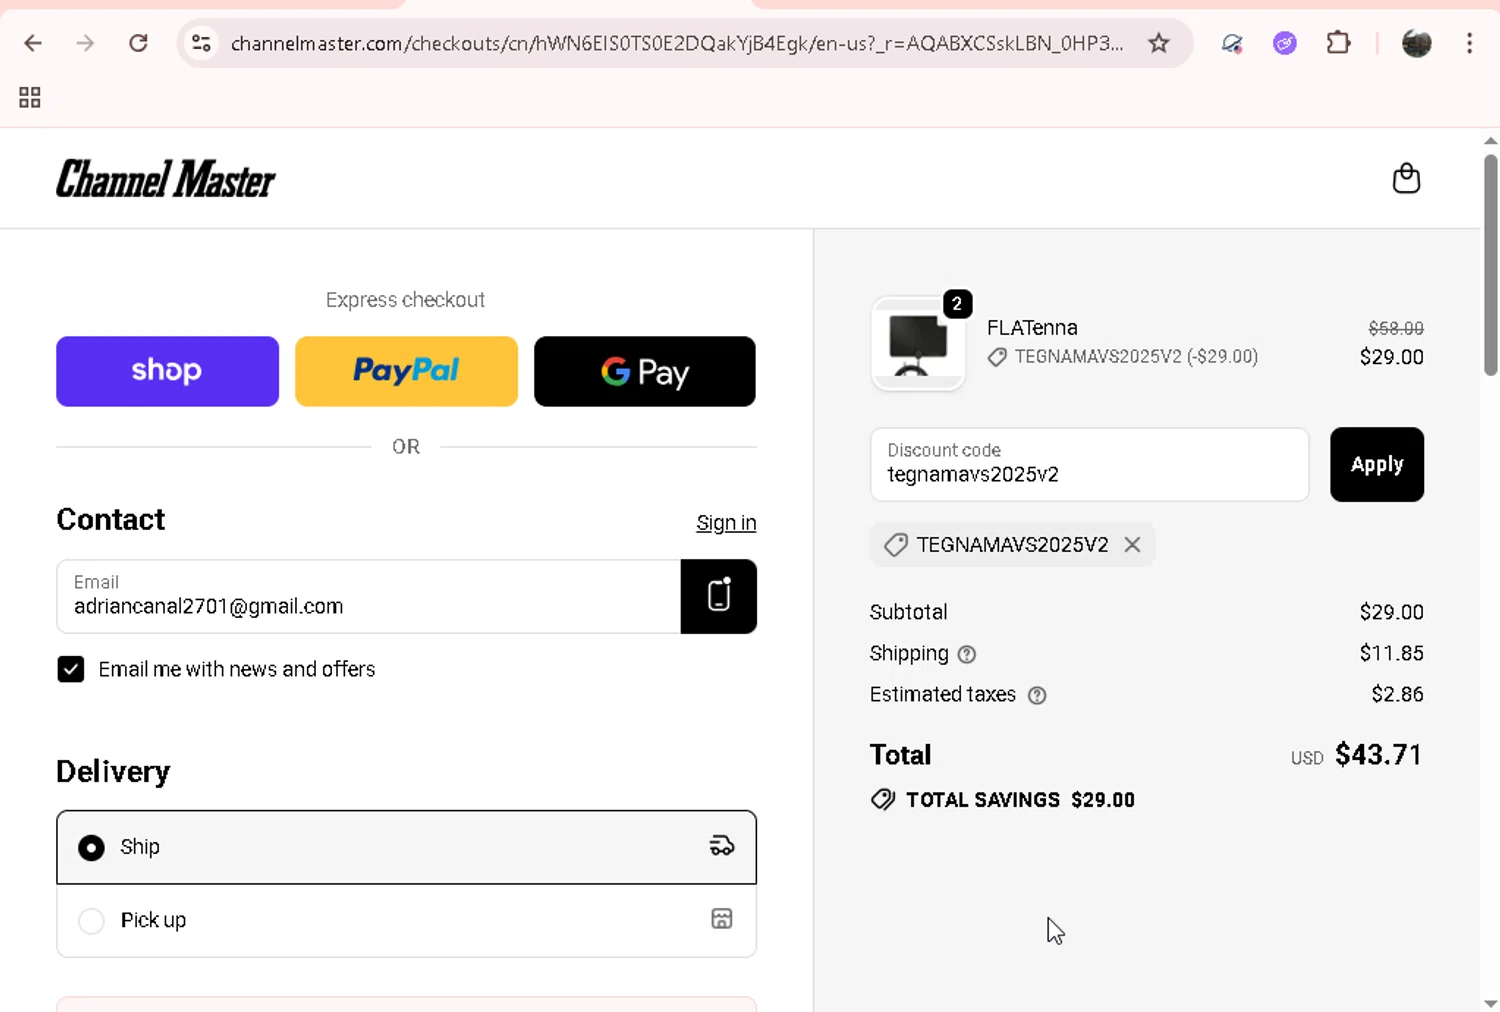Click the page vertical scrollbar
Screen dimensions: 1500x1012
1490,265
